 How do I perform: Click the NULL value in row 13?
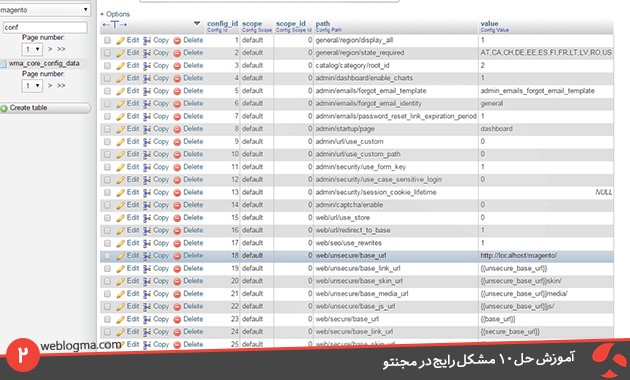(603, 192)
